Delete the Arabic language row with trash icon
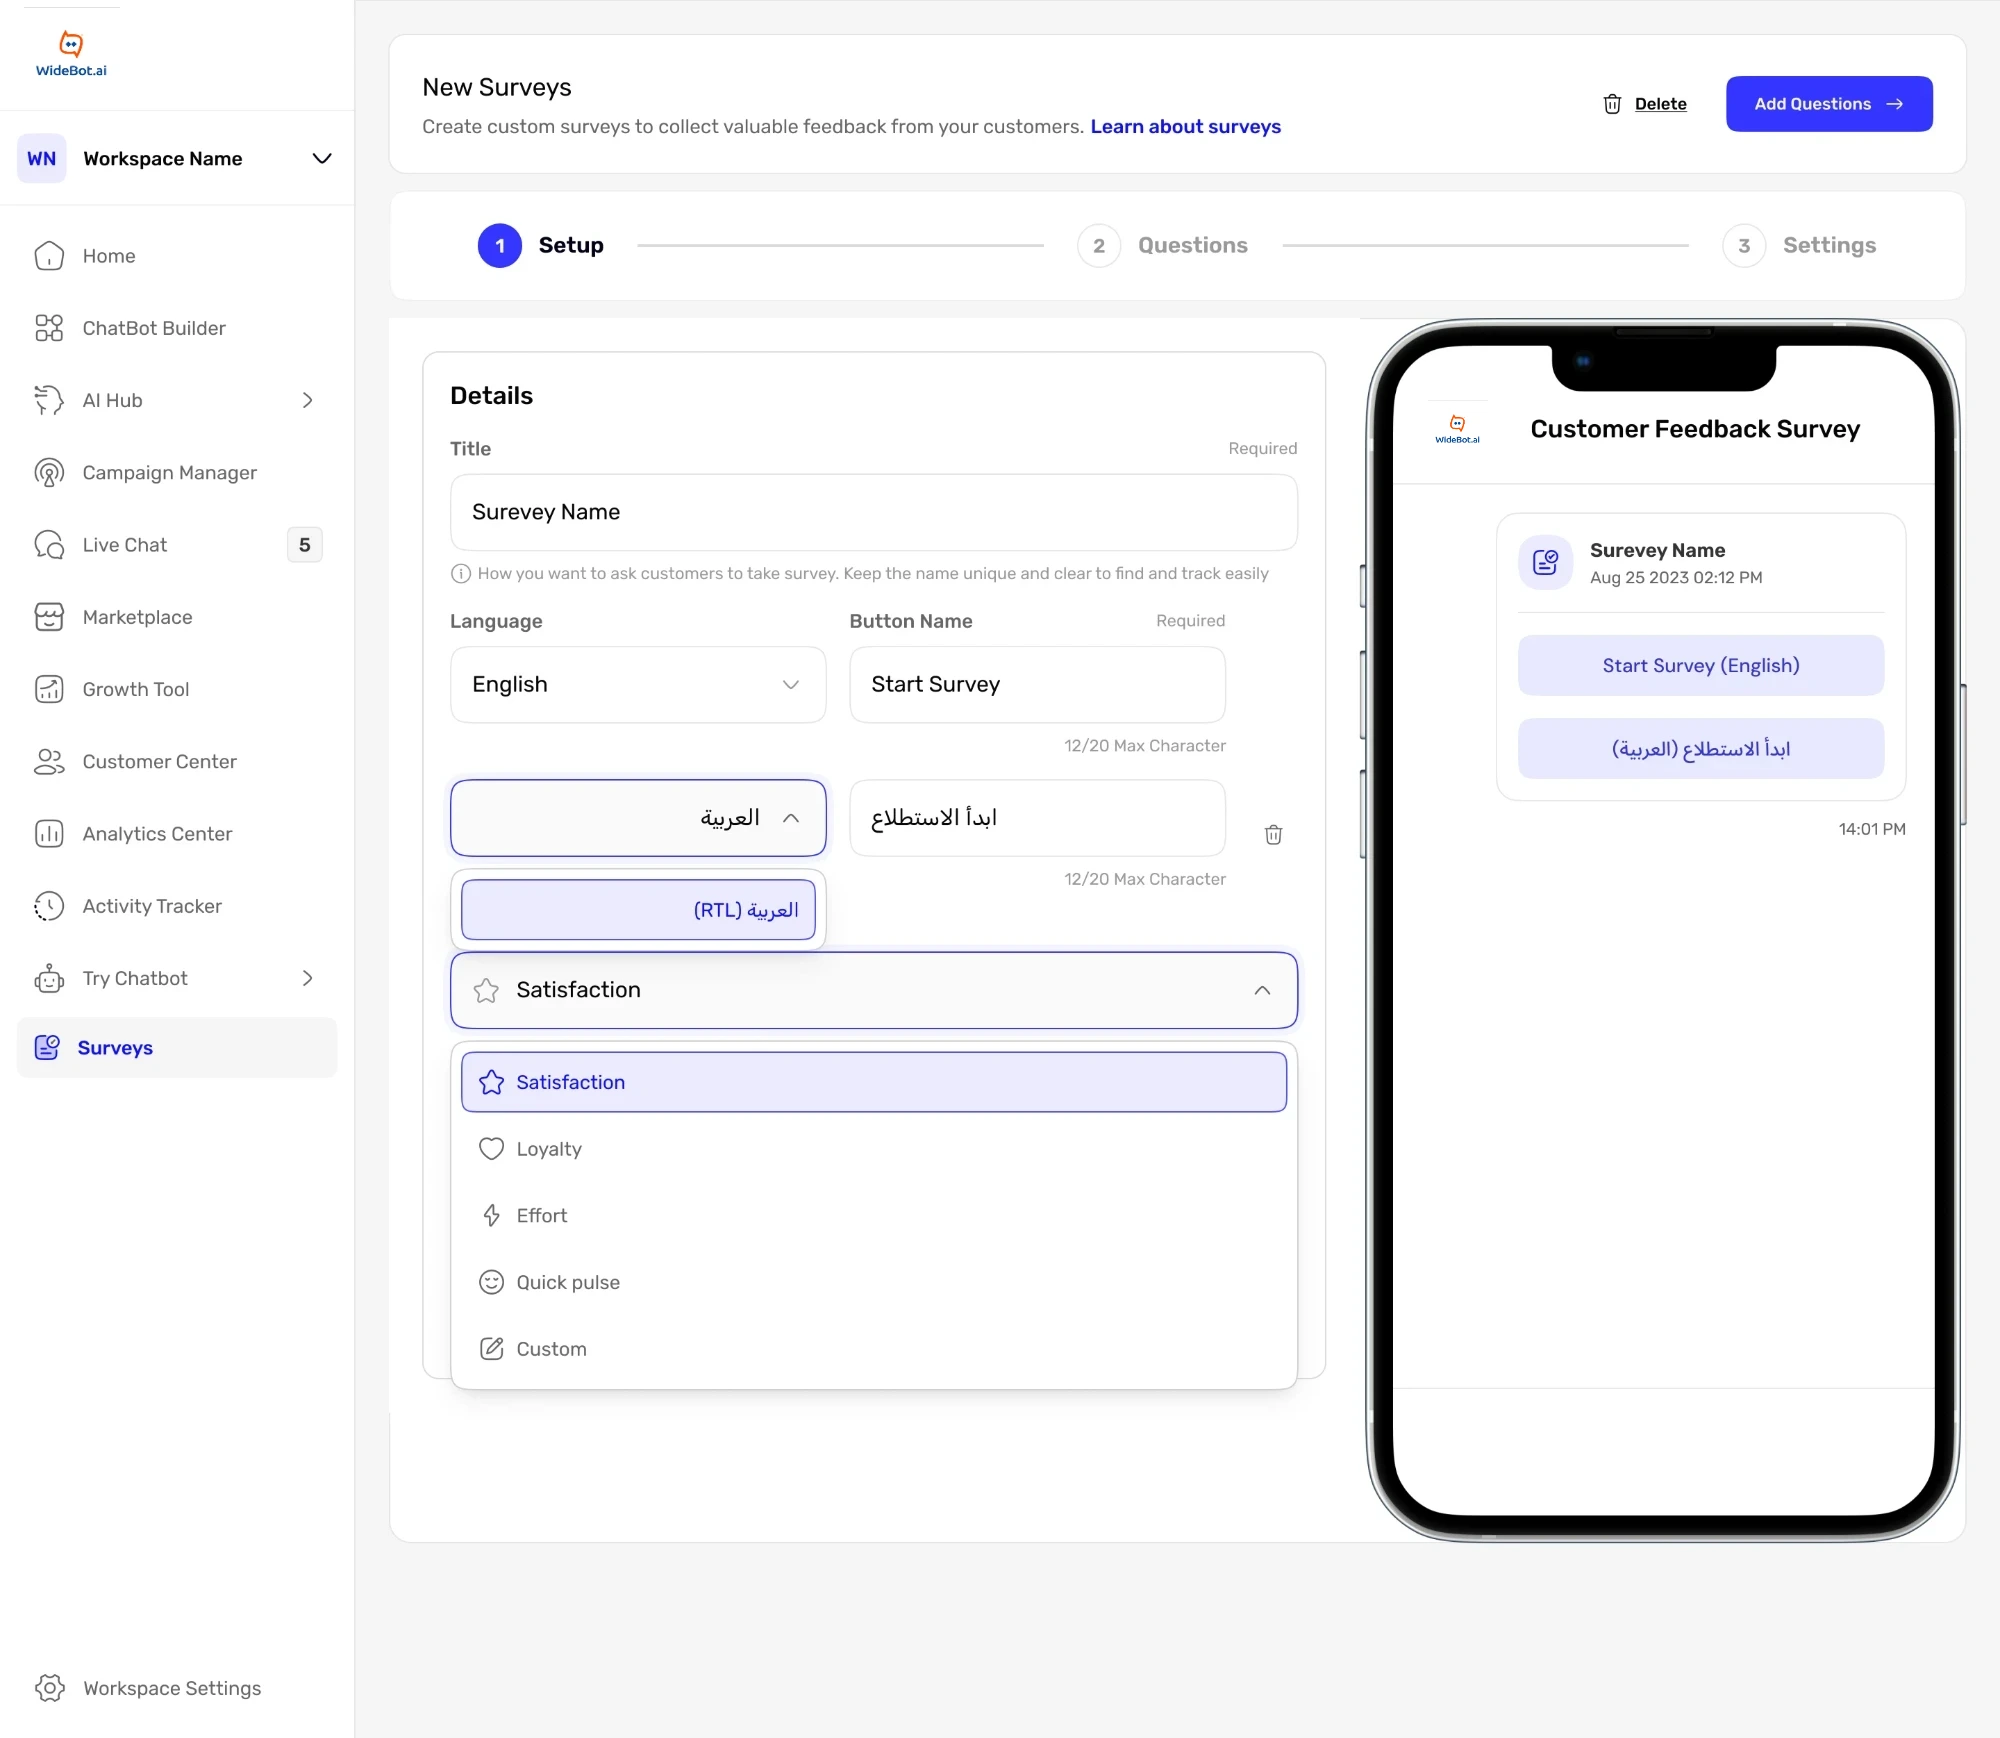Image resolution: width=2000 pixels, height=1738 pixels. tap(1273, 834)
